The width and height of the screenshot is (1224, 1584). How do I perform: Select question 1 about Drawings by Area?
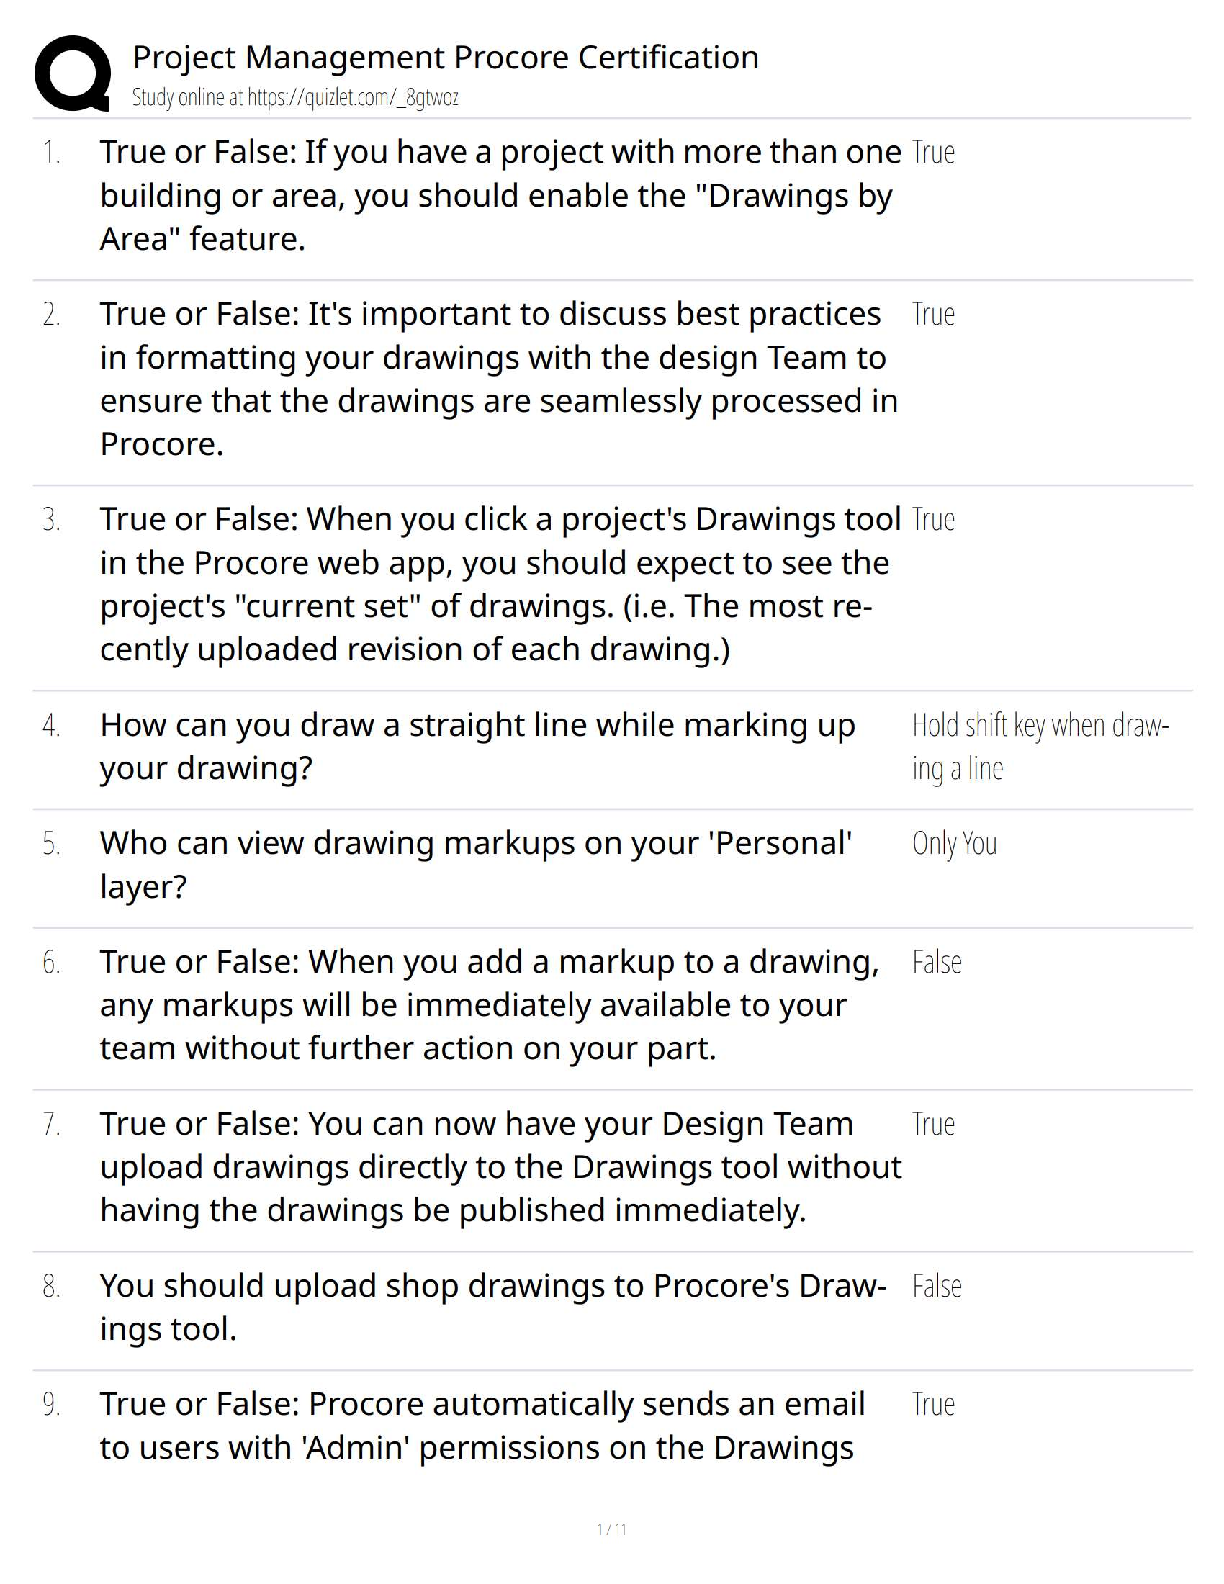click(x=500, y=195)
